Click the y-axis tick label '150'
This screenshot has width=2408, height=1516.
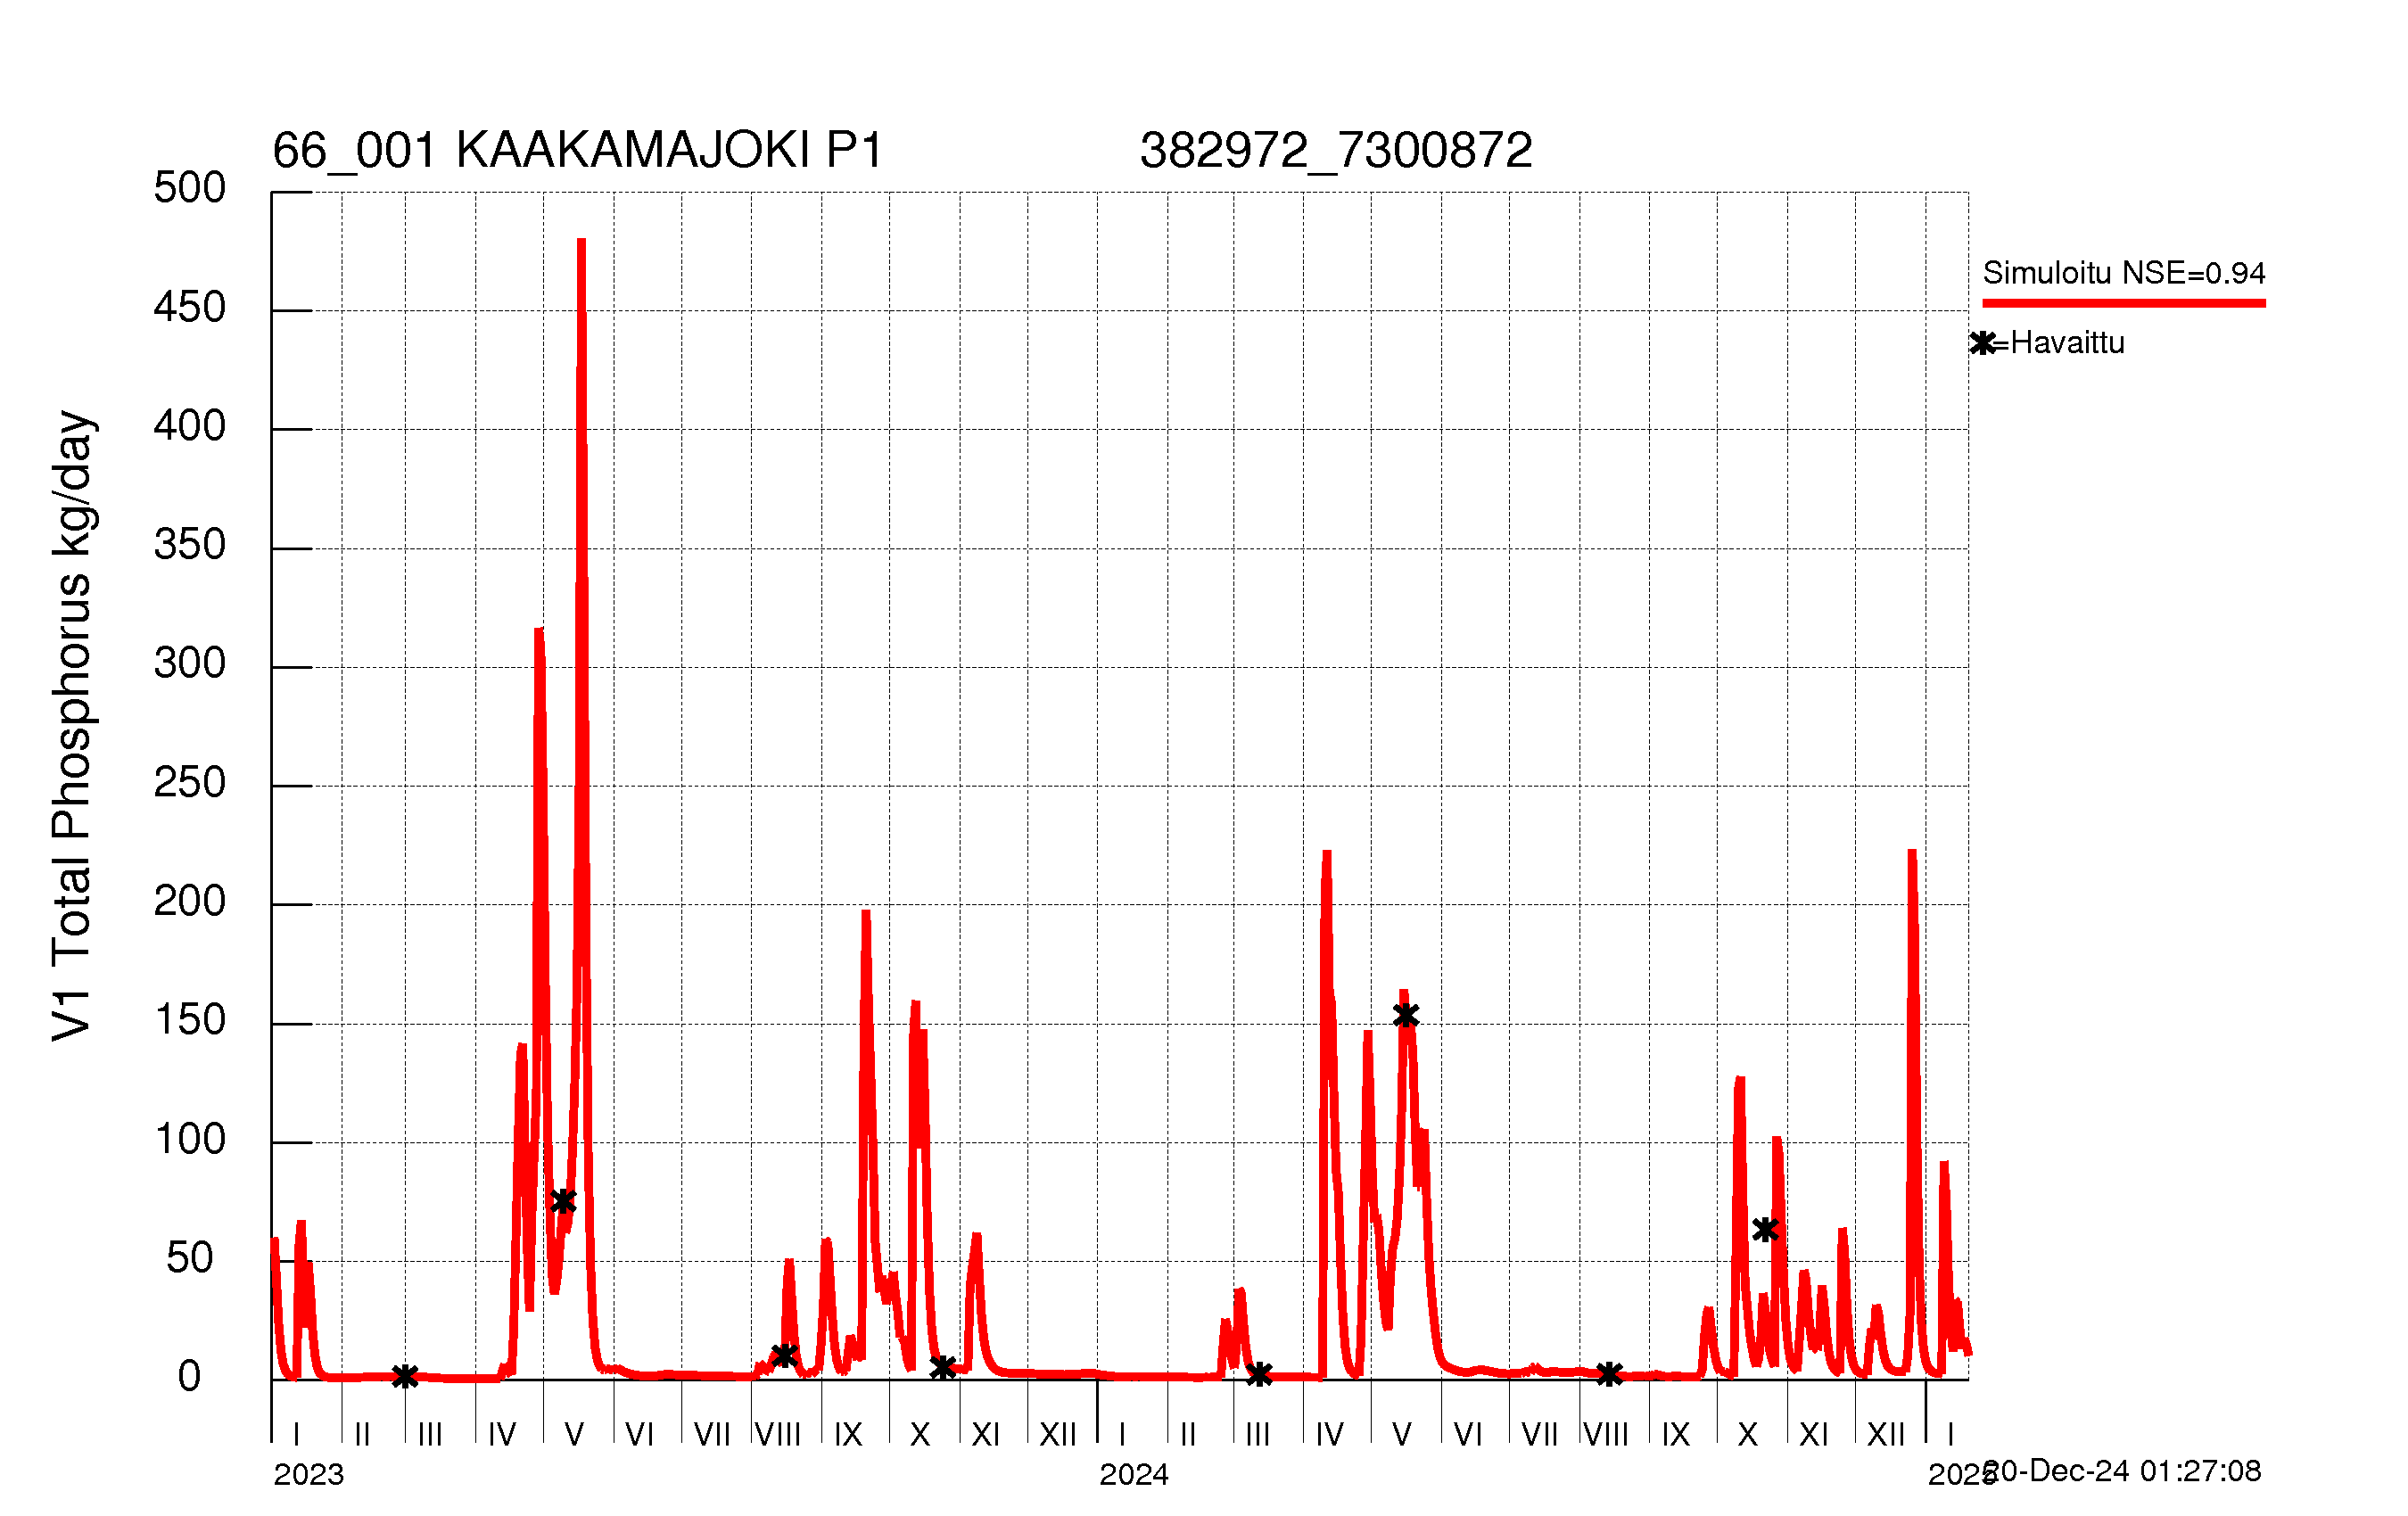[x=190, y=1020]
